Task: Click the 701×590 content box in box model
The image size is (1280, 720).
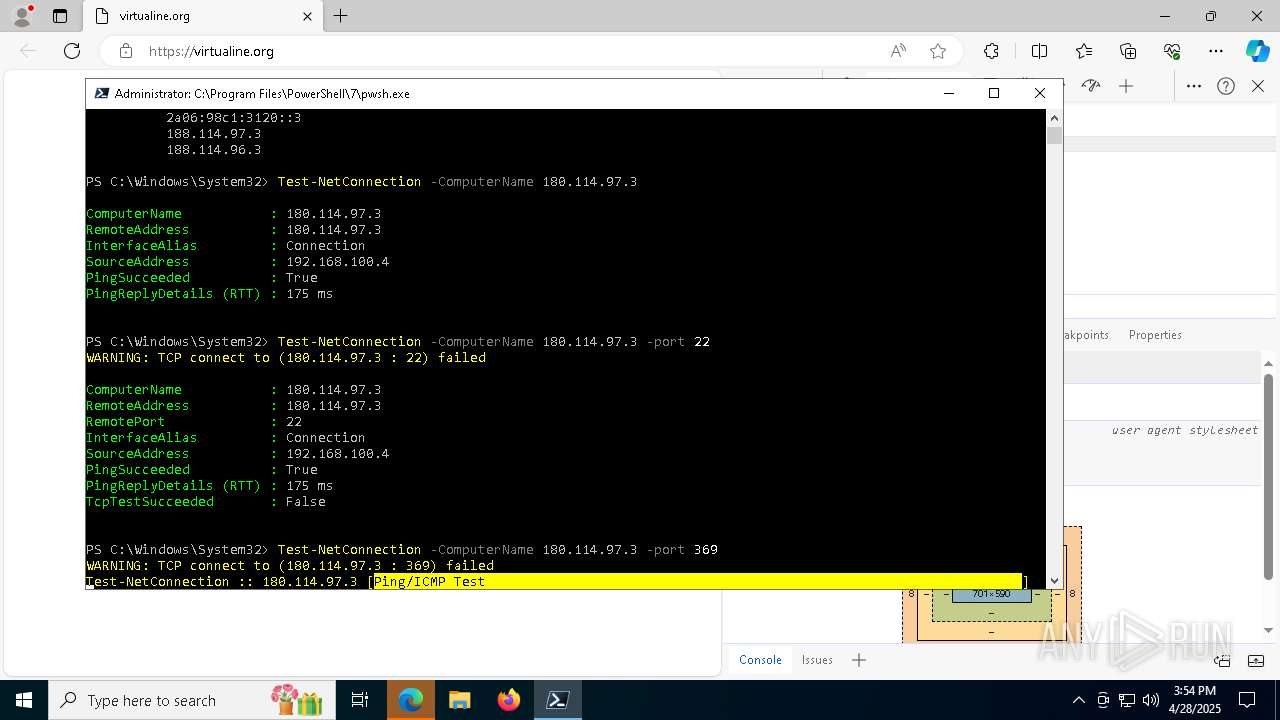Action: tap(991, 594)
